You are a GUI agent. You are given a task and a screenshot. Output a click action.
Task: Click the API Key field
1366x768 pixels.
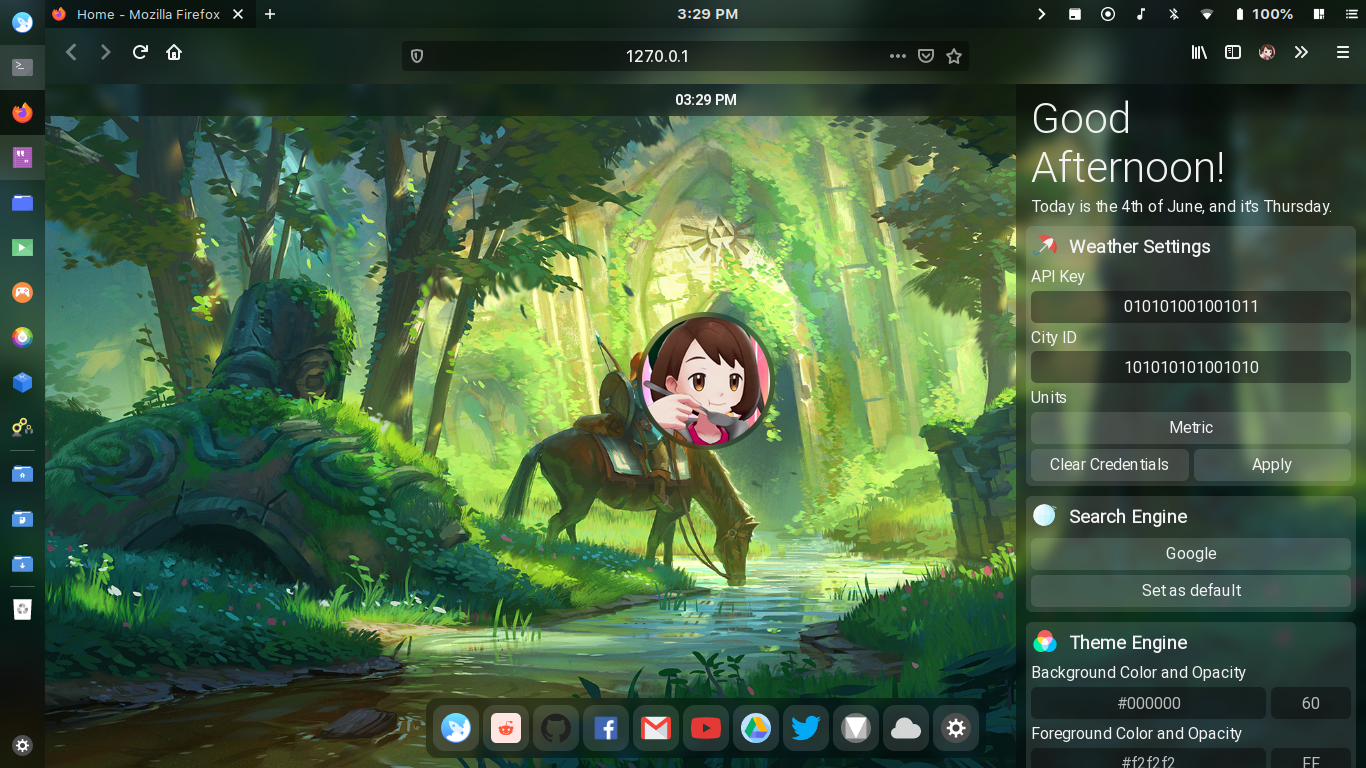click(1191, 307)
